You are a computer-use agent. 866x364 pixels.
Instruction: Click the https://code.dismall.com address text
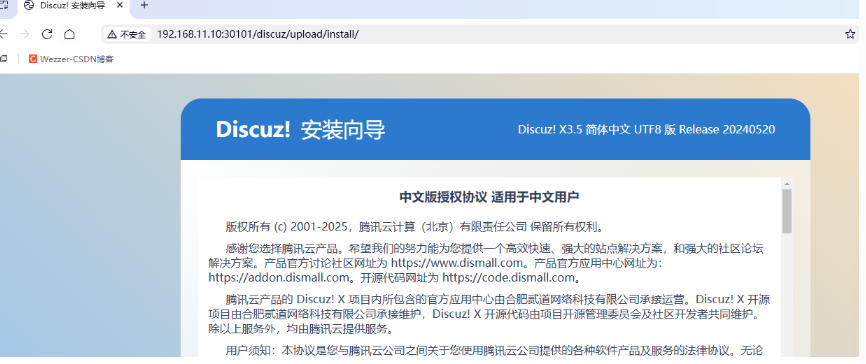point(509,277)
